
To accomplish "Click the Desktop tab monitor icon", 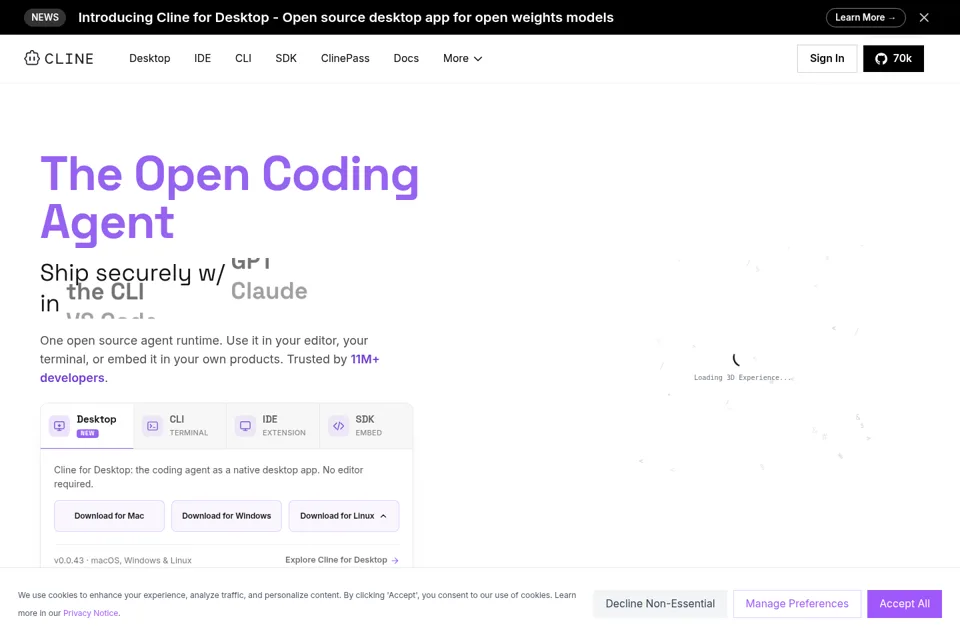I will (59, 426).
